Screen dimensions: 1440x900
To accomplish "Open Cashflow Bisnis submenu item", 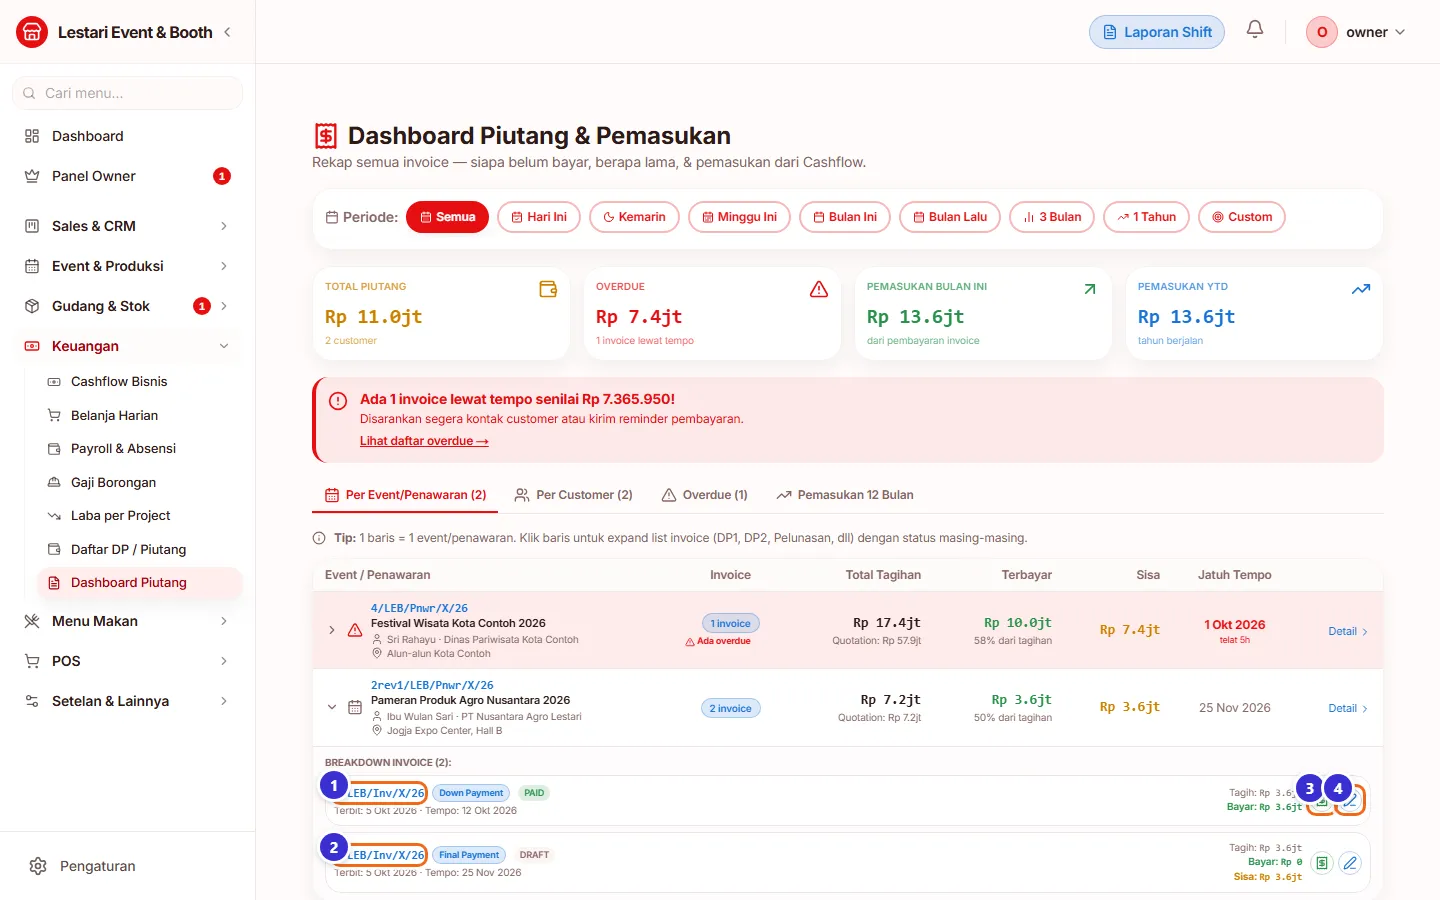I will tap(140, 381).
